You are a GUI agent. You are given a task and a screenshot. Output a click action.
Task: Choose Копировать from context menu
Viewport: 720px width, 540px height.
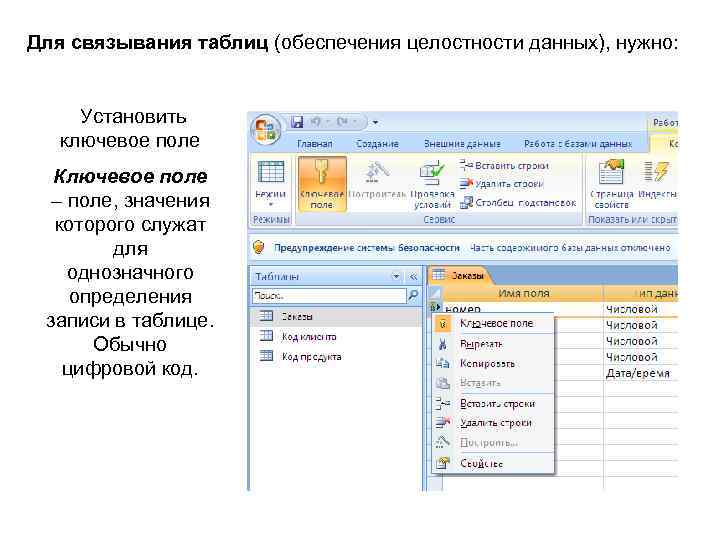pos(494,364)
